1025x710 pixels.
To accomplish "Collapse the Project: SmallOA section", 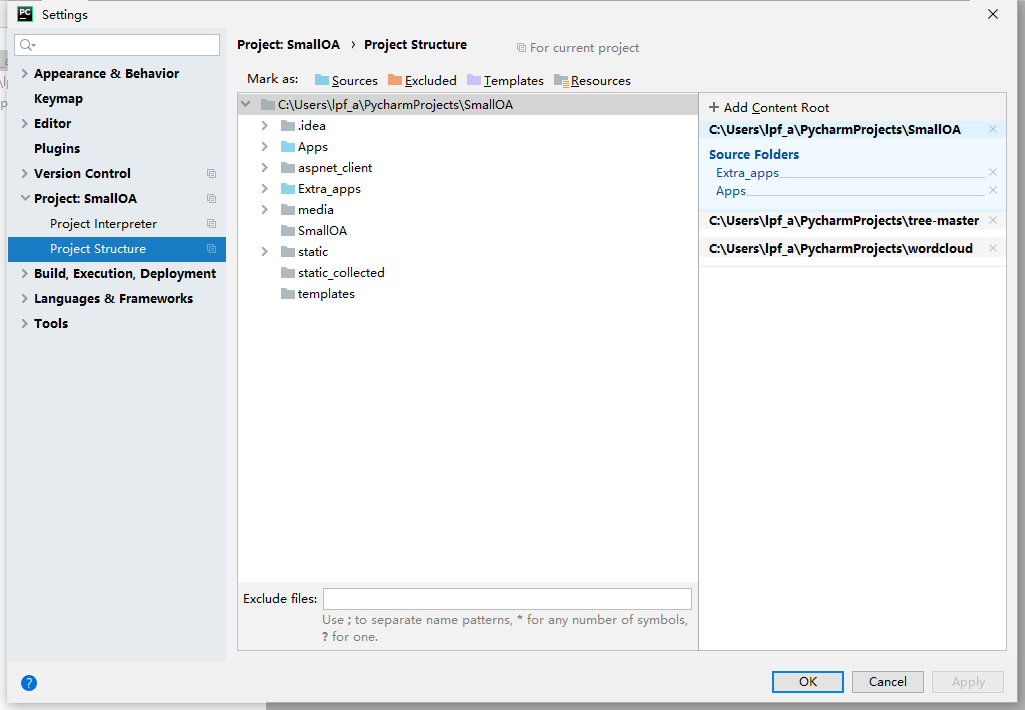I will point(25,198).
